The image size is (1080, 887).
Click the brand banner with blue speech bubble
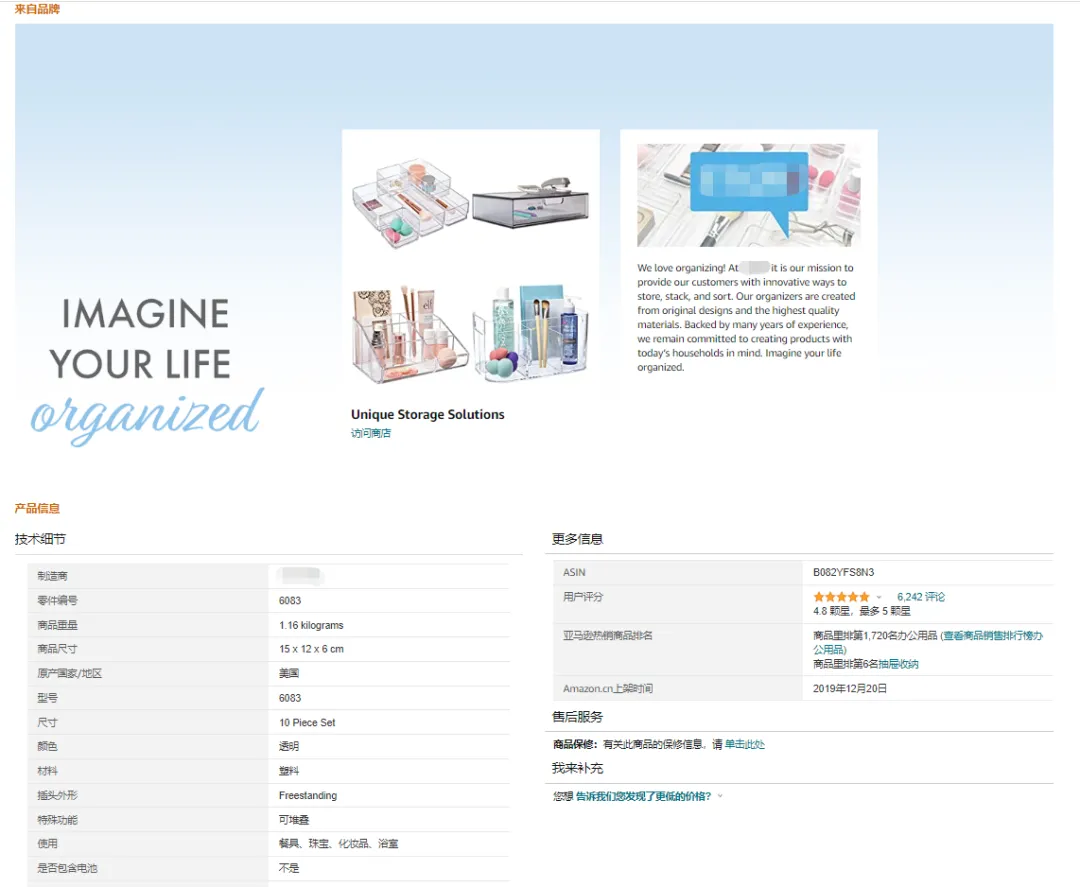point(749,195)
